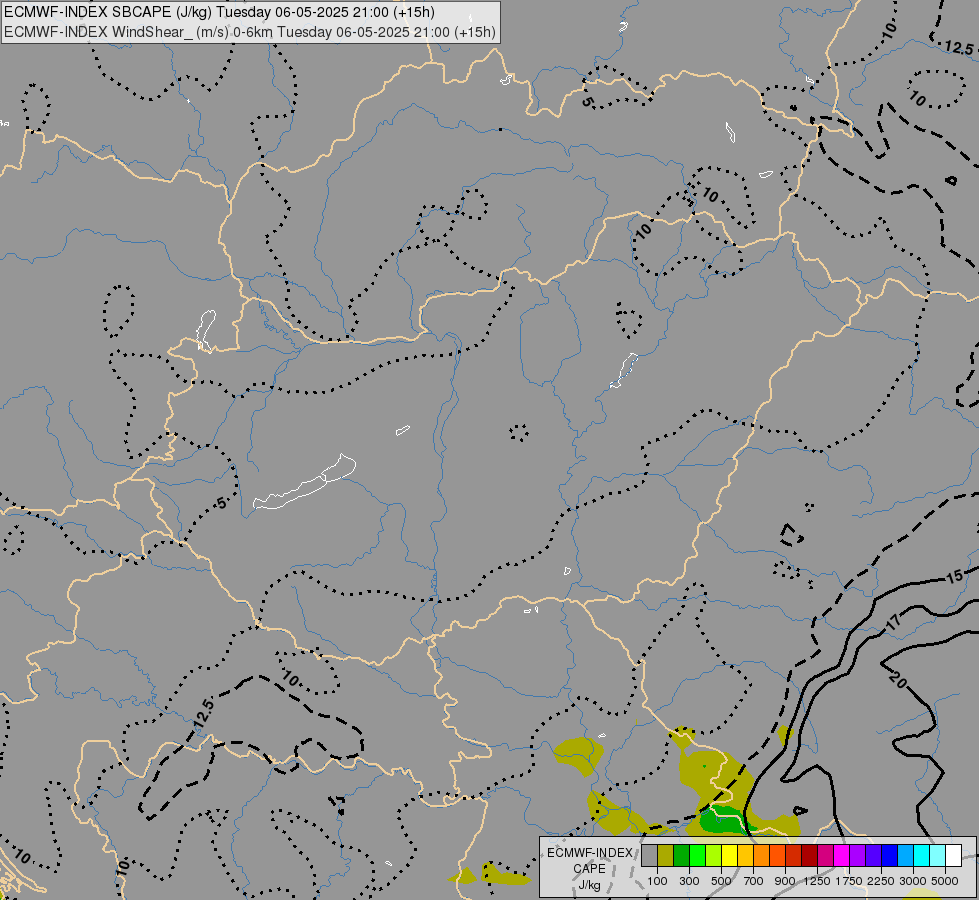Select the bright green legend swatch
The height and width of the screenshot is (900, 979).
pyautogui.click(x=698, y=855)
